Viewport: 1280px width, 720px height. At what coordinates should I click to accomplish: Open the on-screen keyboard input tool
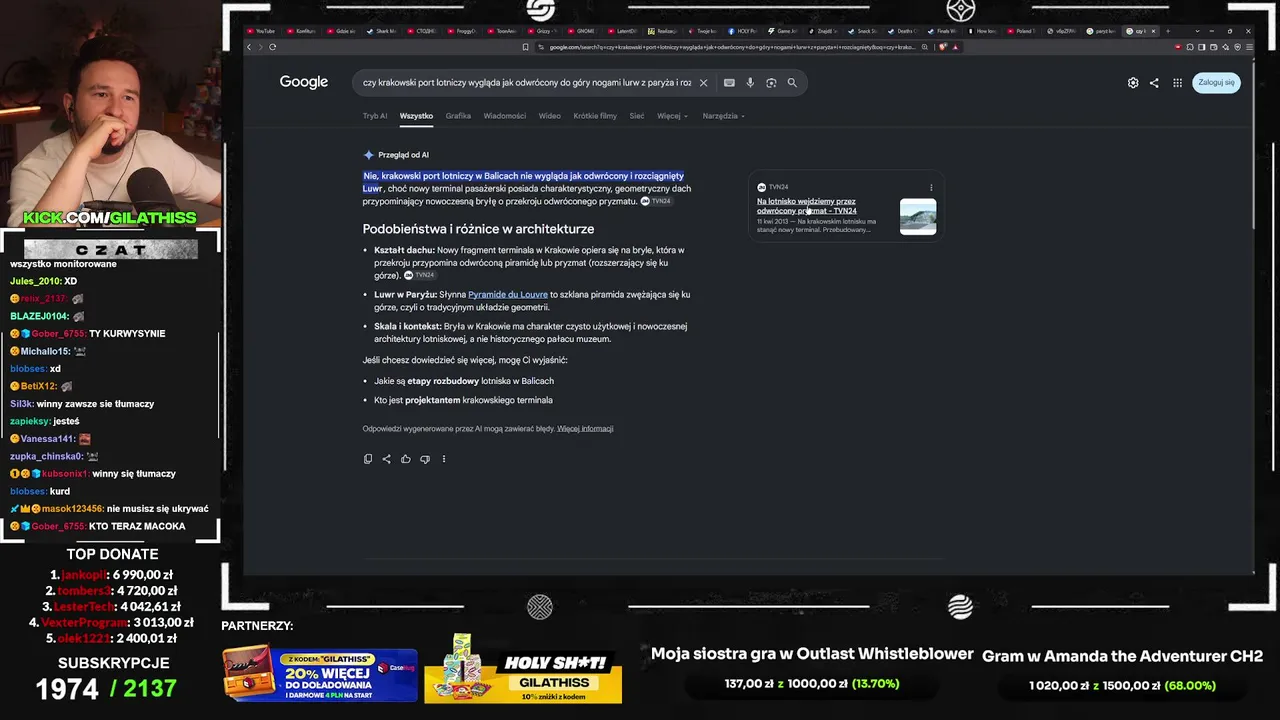(729, 83)
